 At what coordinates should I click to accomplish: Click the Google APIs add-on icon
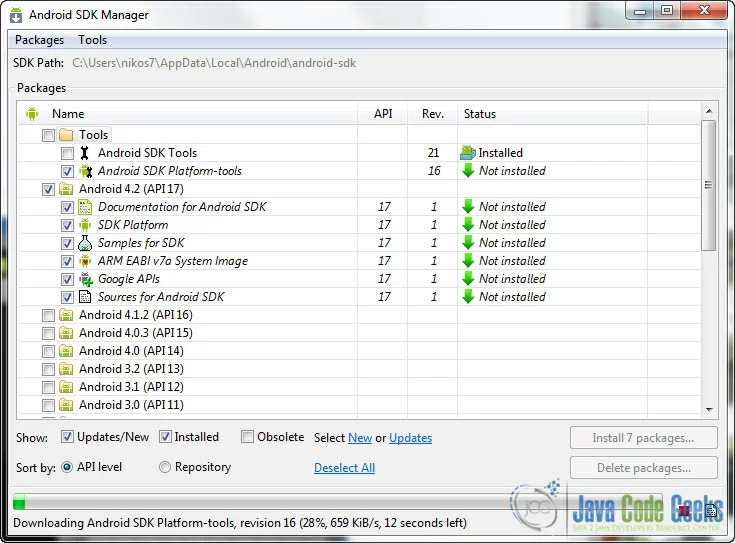pyautogui.click(x=85, y=279)
